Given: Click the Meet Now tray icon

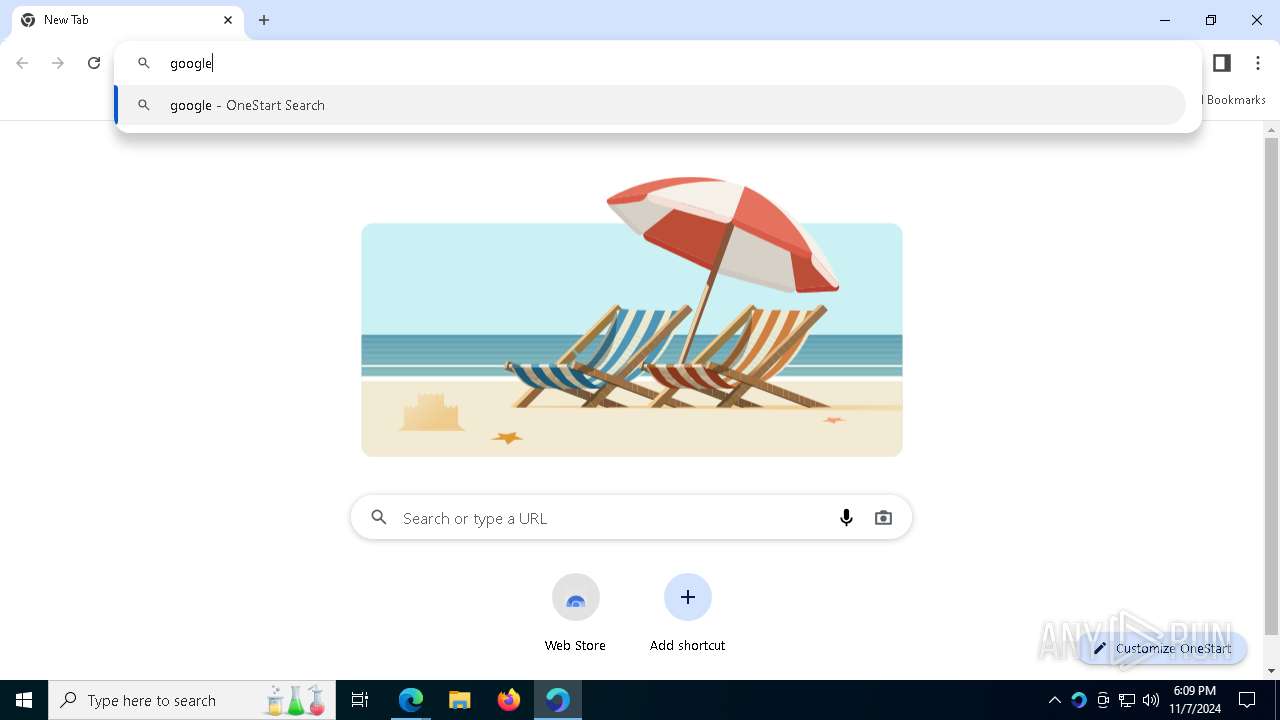Looking at the screenshot, I should [1103, 700].
